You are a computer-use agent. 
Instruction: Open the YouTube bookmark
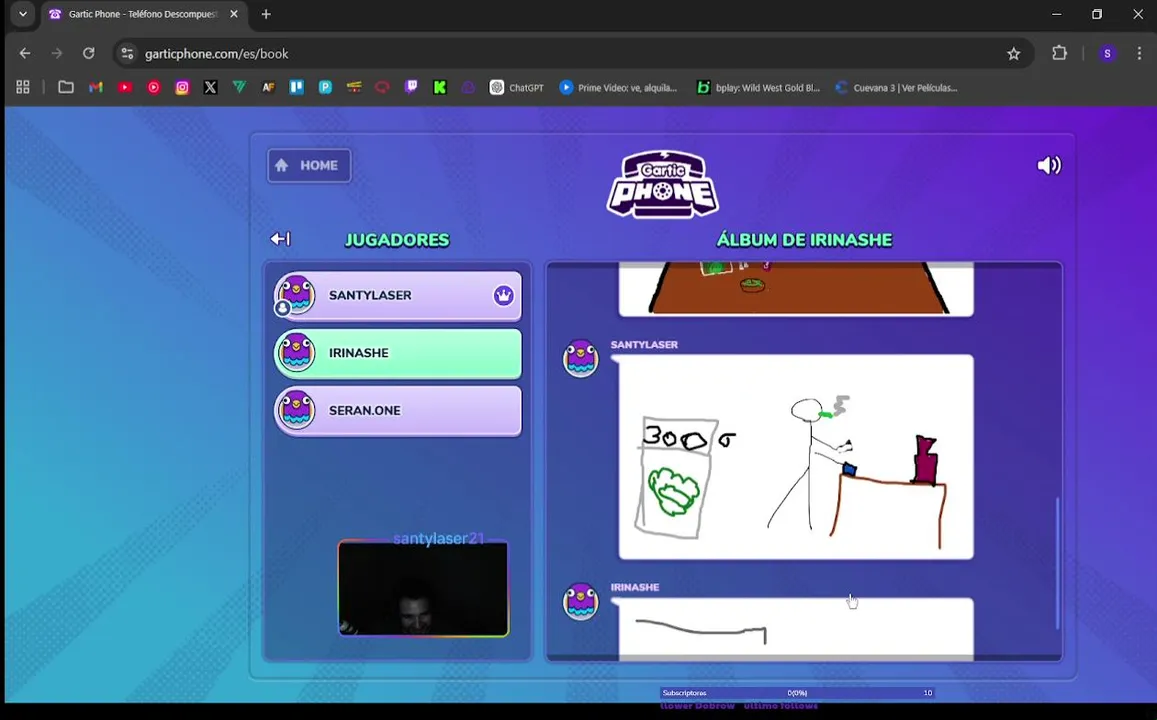[125, 87]
